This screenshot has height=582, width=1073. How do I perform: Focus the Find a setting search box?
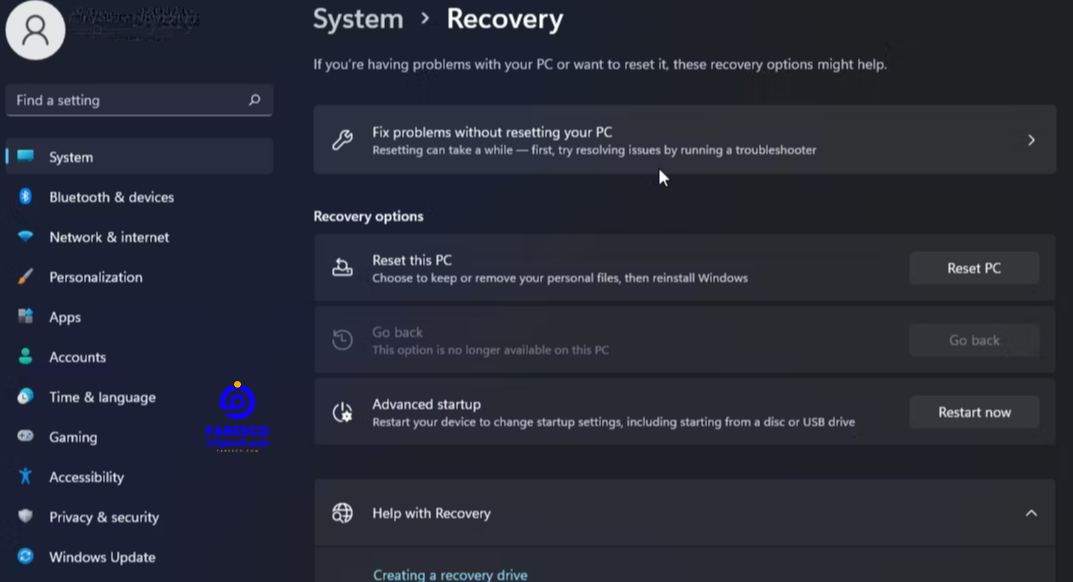[x=140, y=100]
